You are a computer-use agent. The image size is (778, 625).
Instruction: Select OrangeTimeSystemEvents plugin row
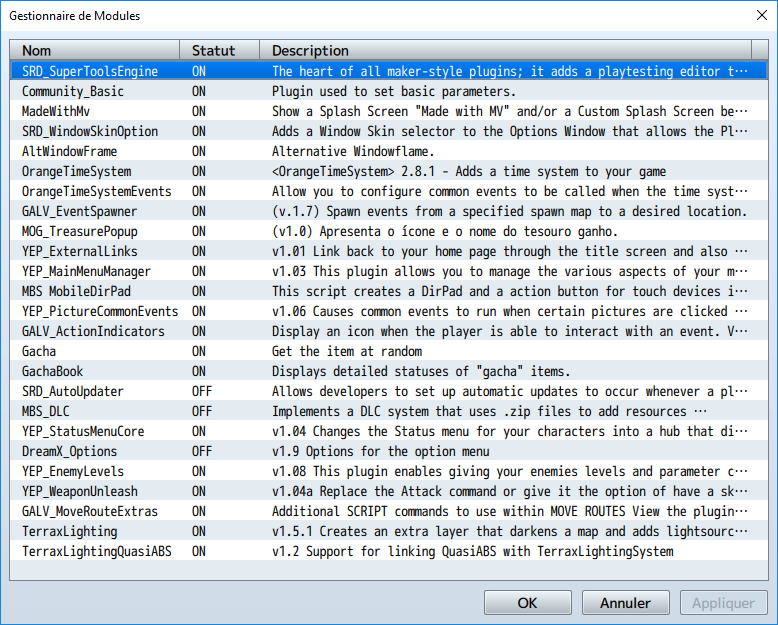389,191
